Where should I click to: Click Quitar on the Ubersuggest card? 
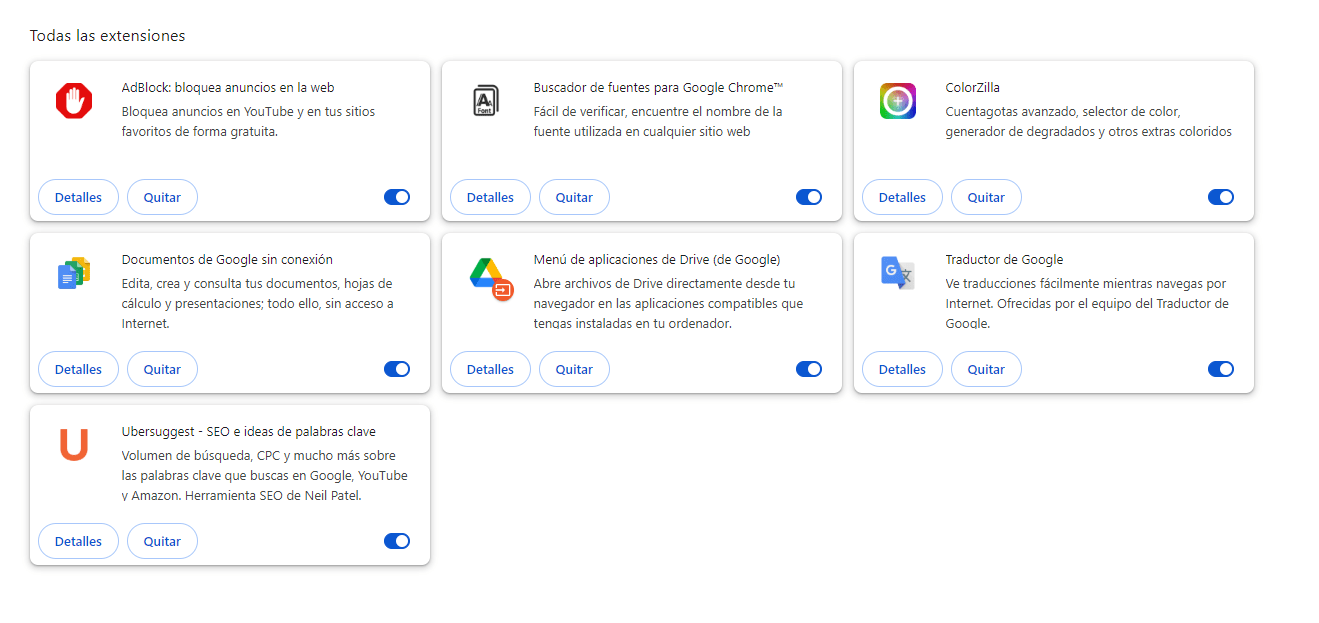pos(162,541)
